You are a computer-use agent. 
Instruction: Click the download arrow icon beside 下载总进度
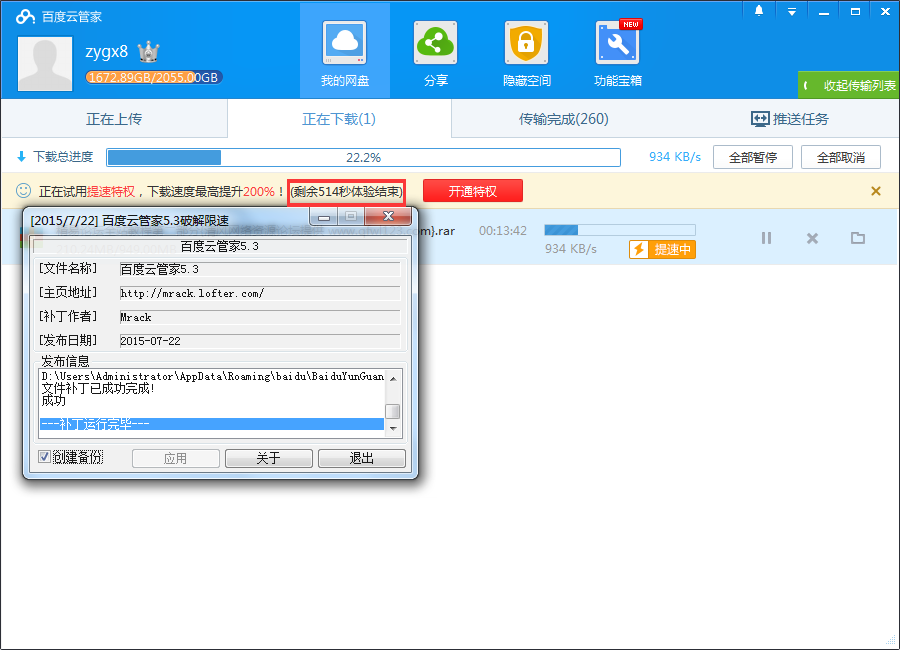22,157
